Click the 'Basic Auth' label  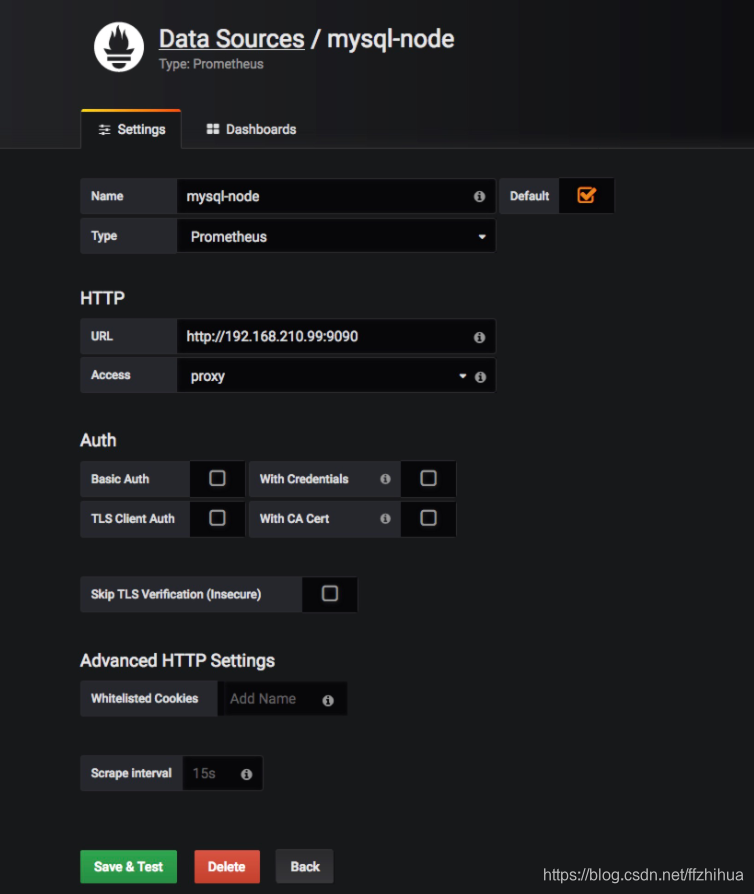tap(120, 479)
